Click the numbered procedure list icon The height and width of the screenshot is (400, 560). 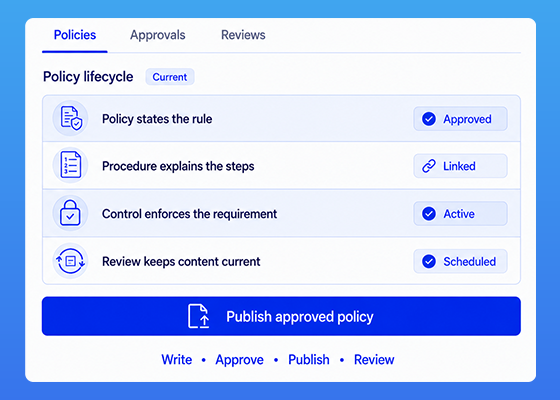click(x=70, y=165)
